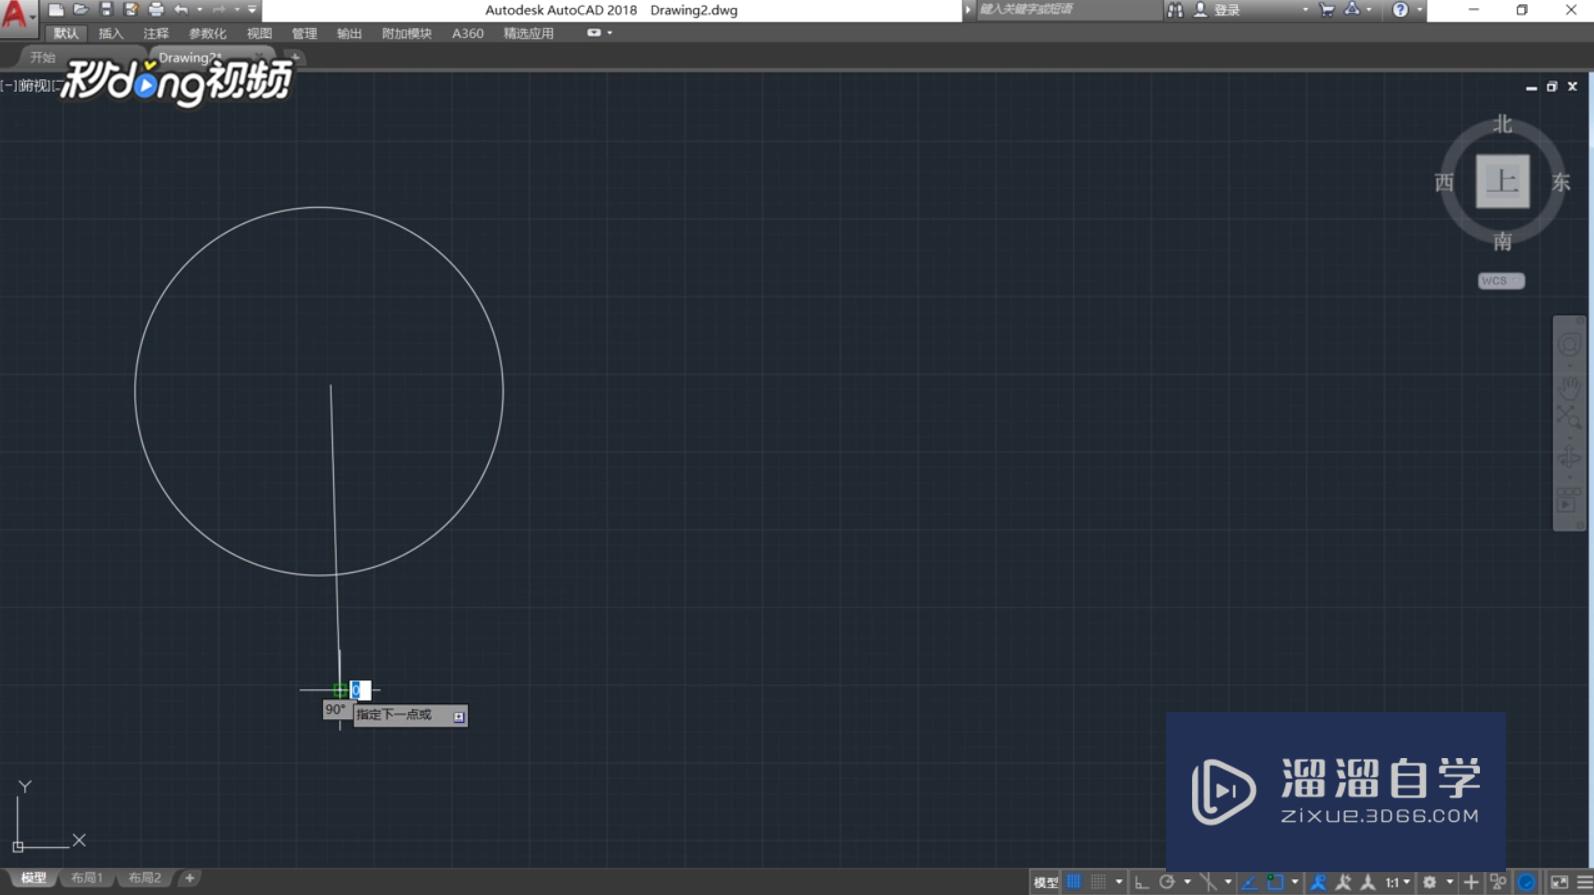The image size is (1594, 895).
Task: Expand the search field arrow
Action: (x=968, y=10)
